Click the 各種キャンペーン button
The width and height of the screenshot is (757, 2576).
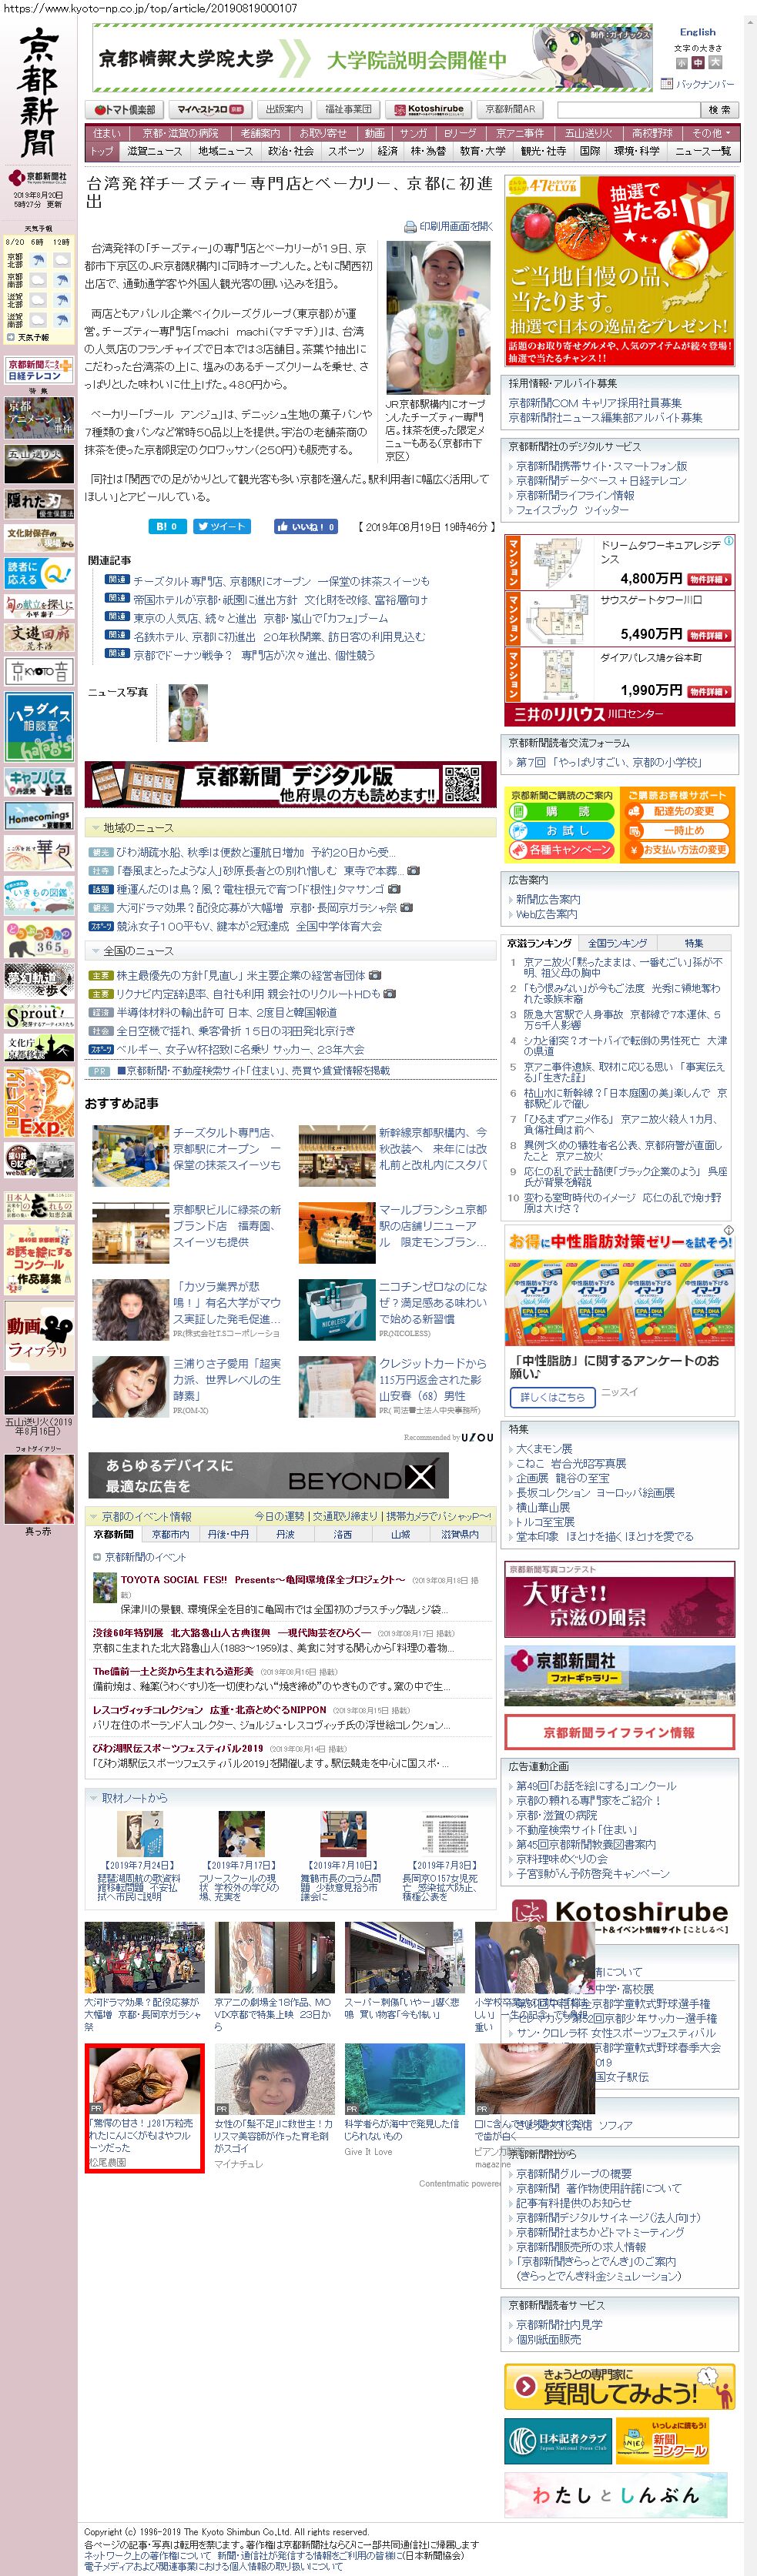[561, 849]
